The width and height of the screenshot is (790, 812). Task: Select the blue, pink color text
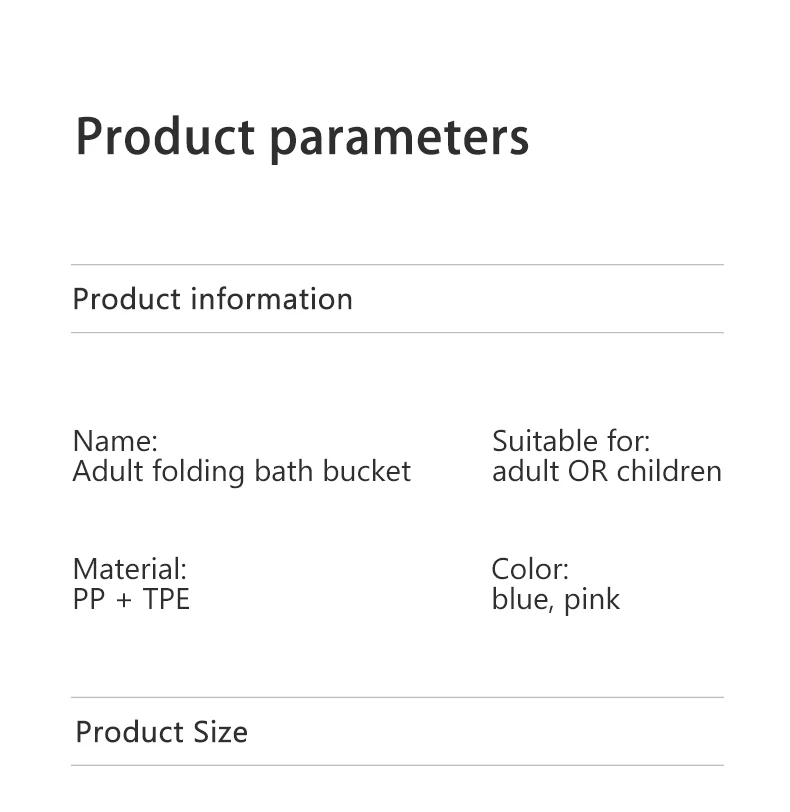coord(555,600)
